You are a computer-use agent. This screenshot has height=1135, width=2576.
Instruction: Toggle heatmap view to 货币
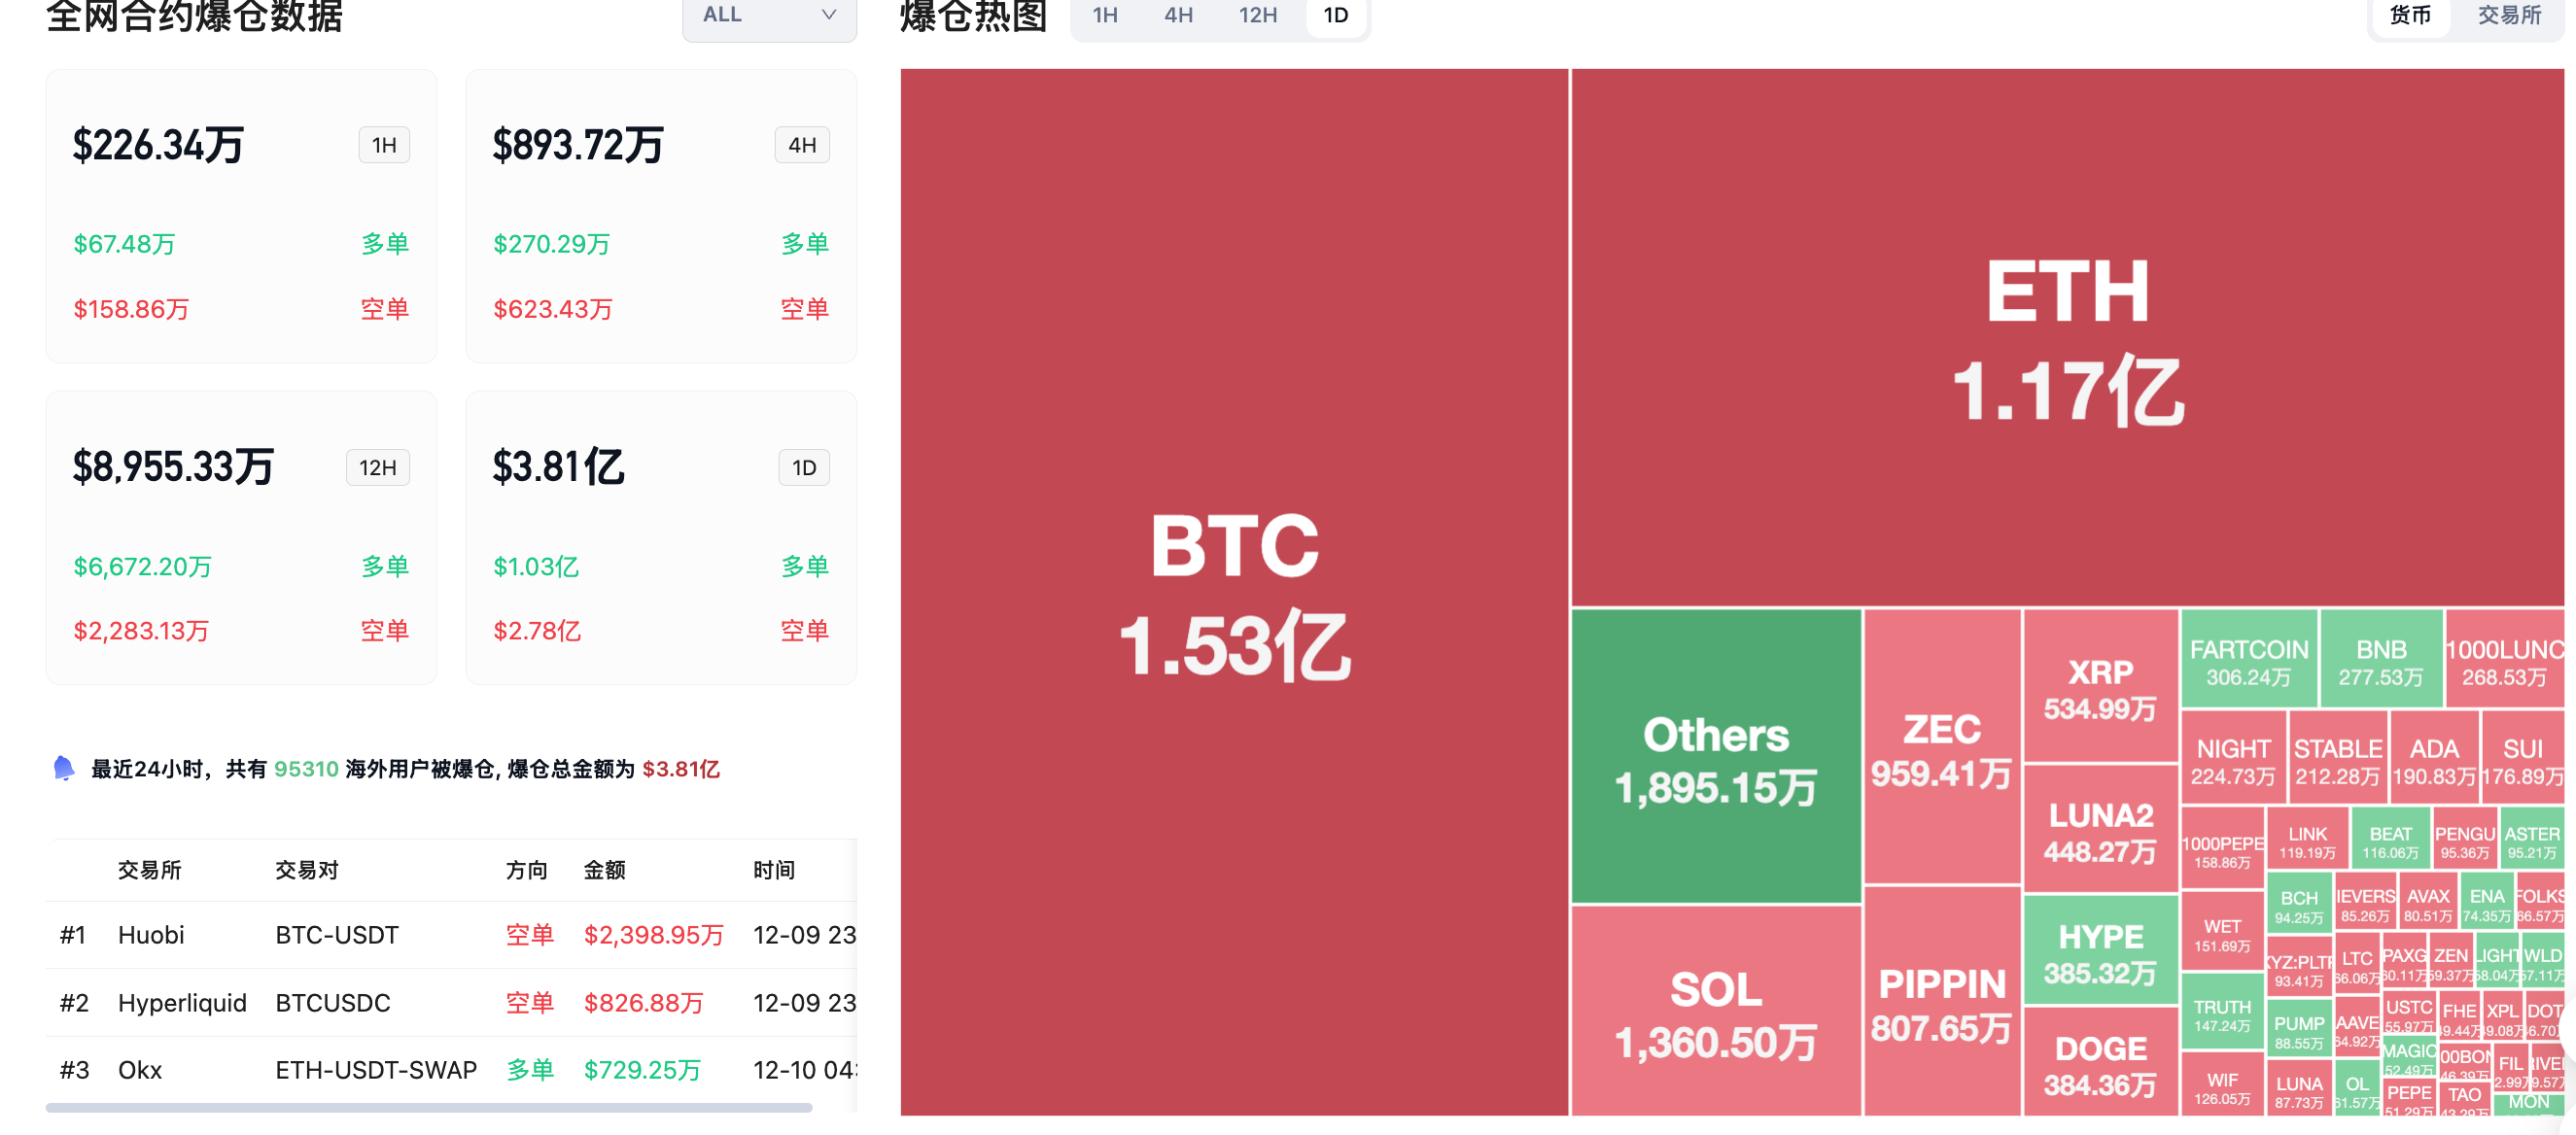point(2409,16)
